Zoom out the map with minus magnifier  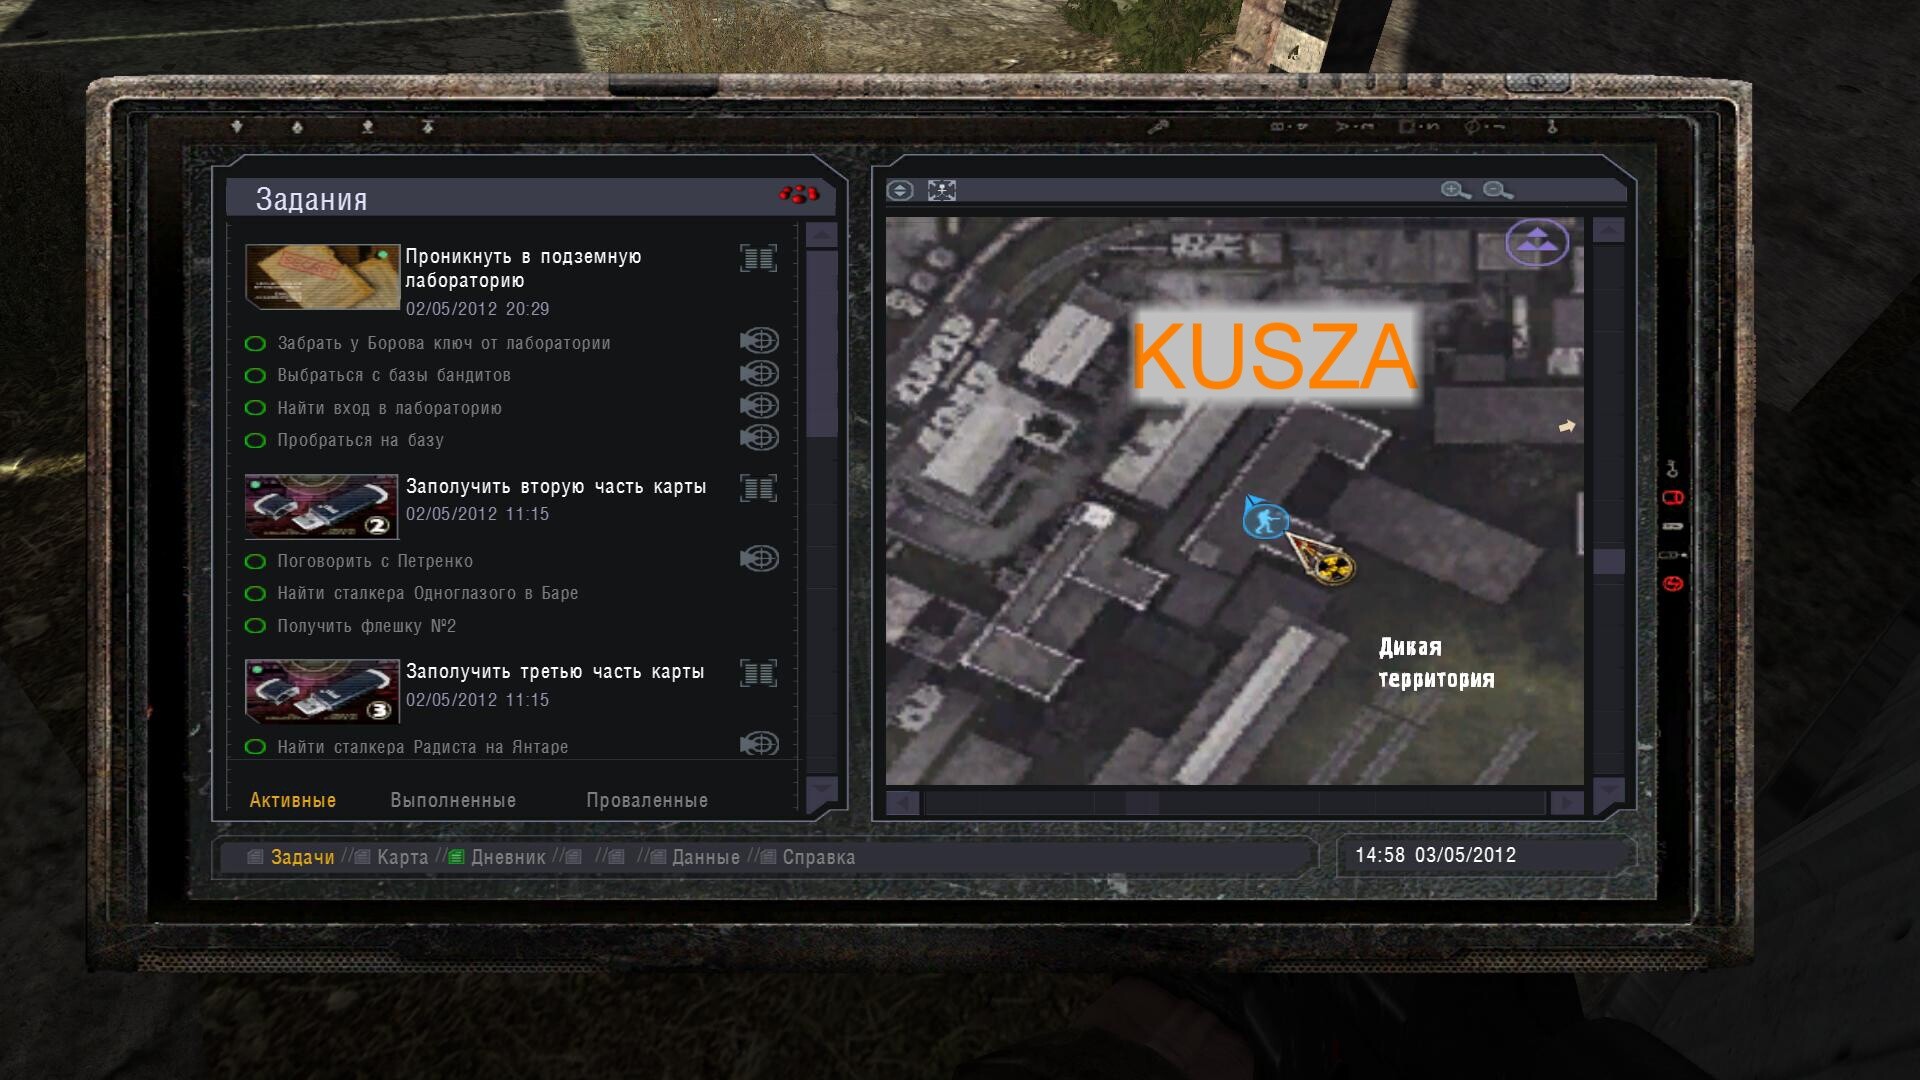pos(1497,190)
